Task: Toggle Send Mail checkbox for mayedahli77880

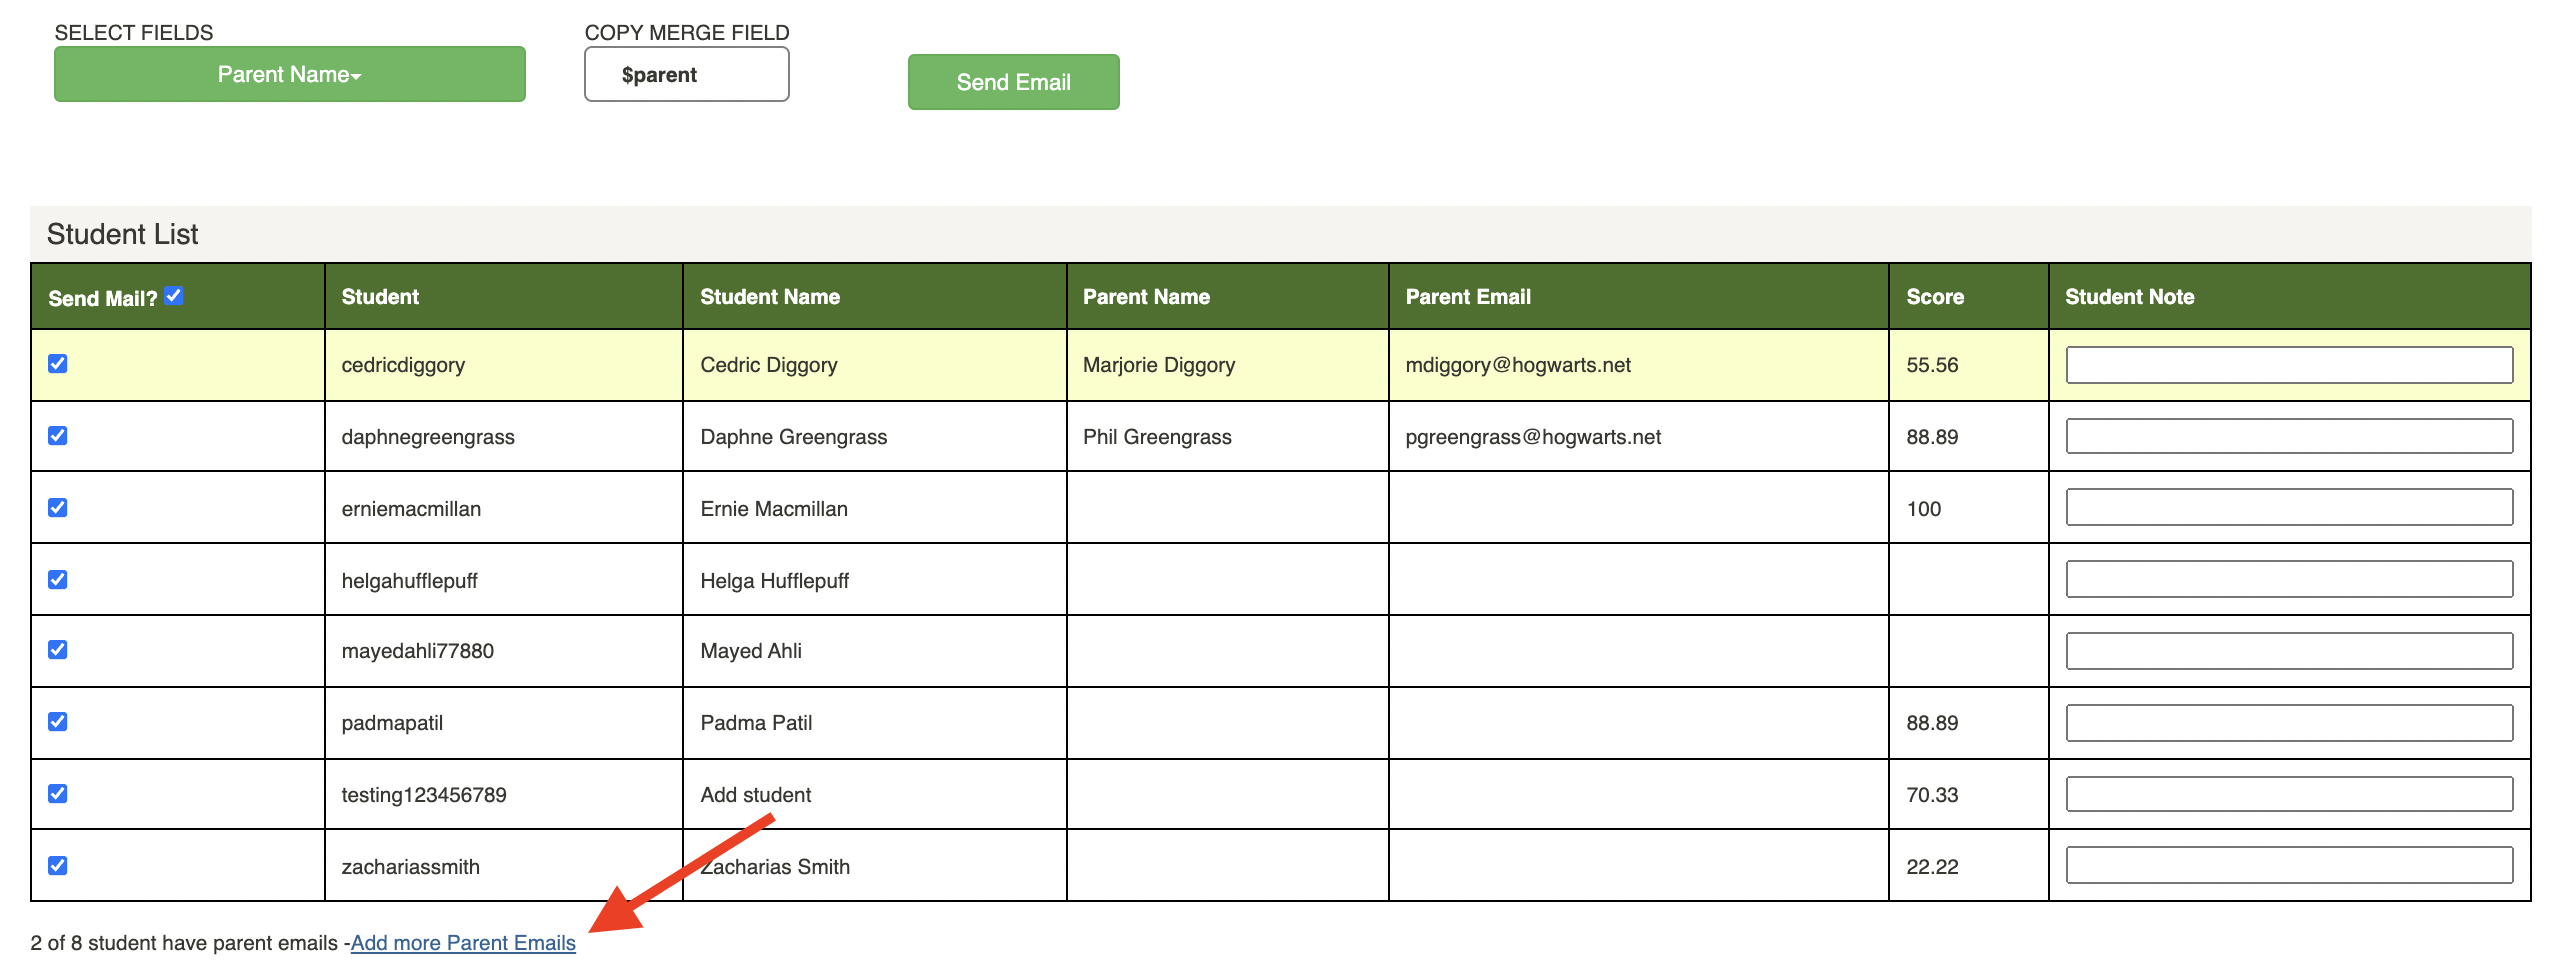Action: 58,650
